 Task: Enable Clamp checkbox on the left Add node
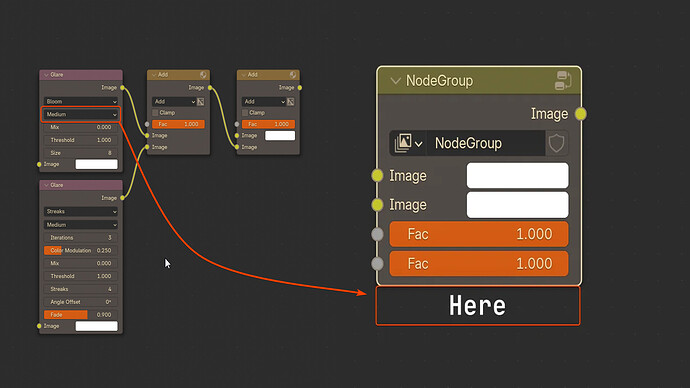coord(155,113)
